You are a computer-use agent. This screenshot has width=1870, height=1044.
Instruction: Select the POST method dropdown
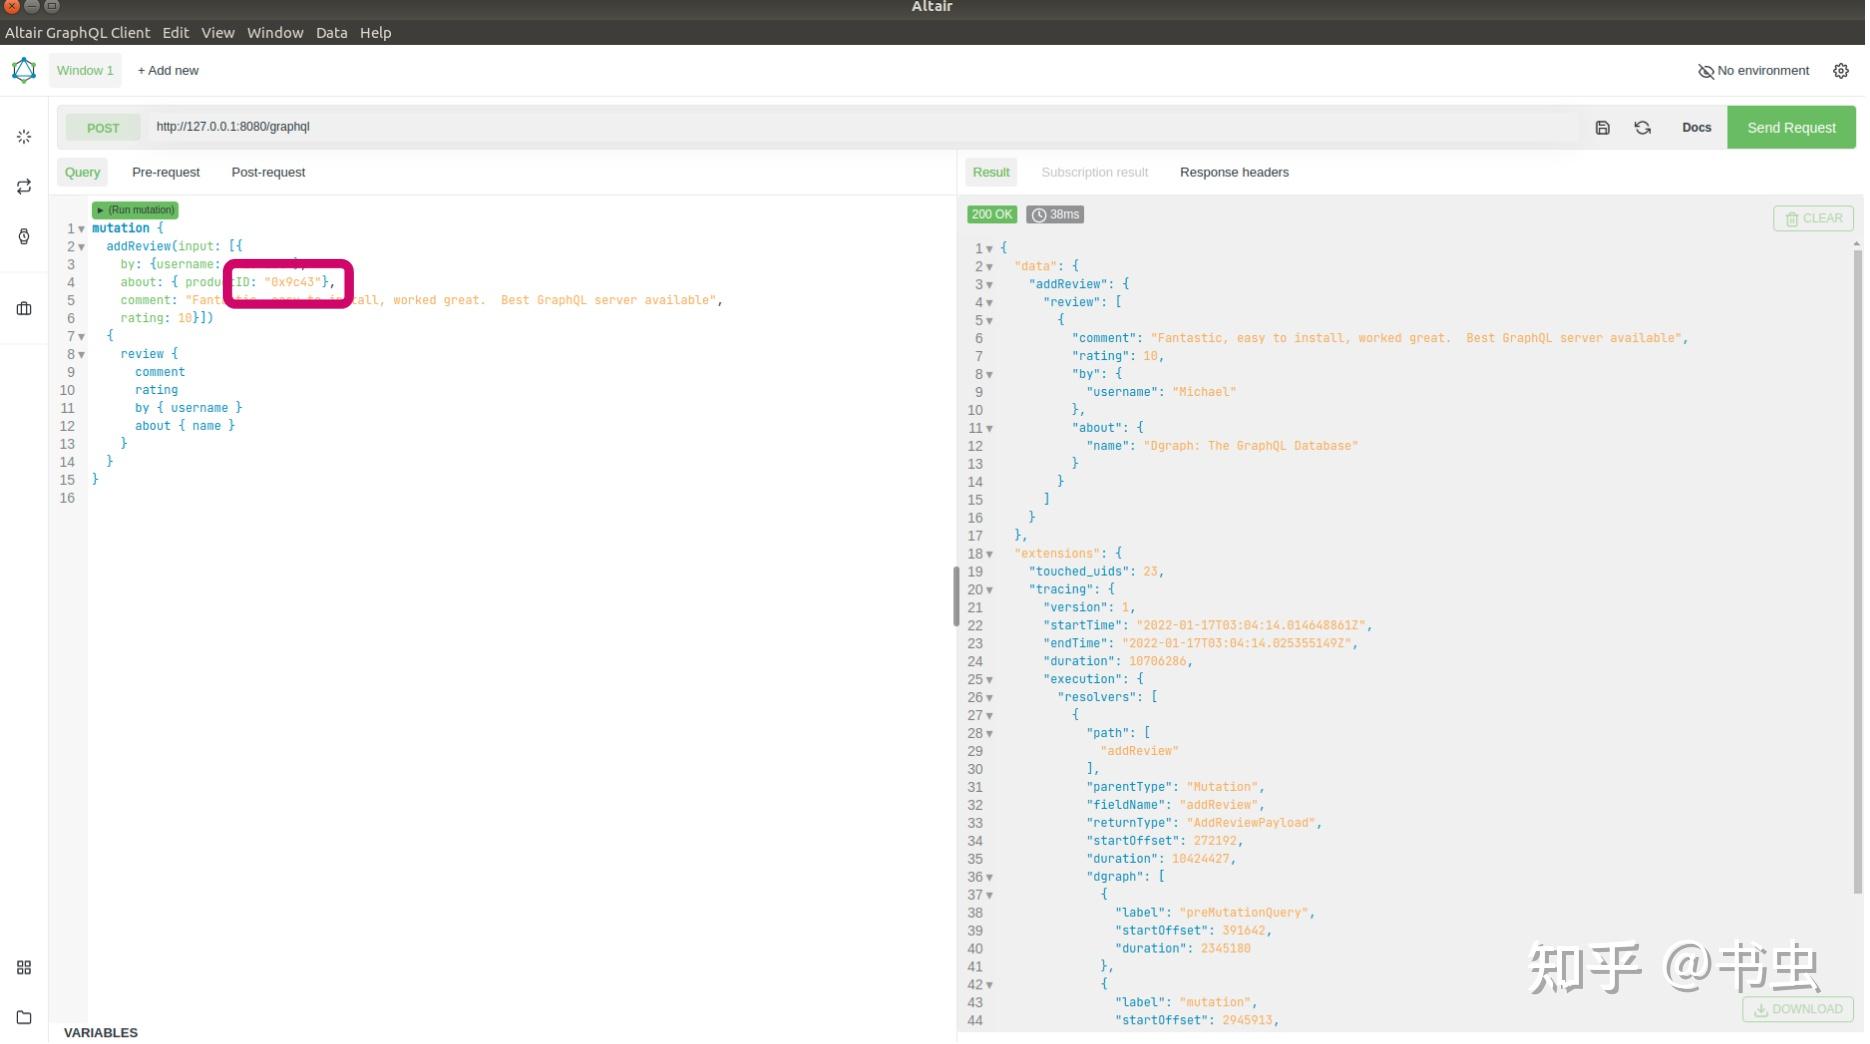pos(103,128)
